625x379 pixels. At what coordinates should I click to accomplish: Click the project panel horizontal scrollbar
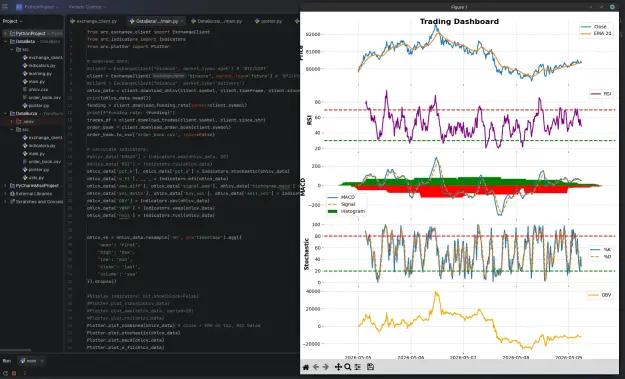click(x=16, y=350)
